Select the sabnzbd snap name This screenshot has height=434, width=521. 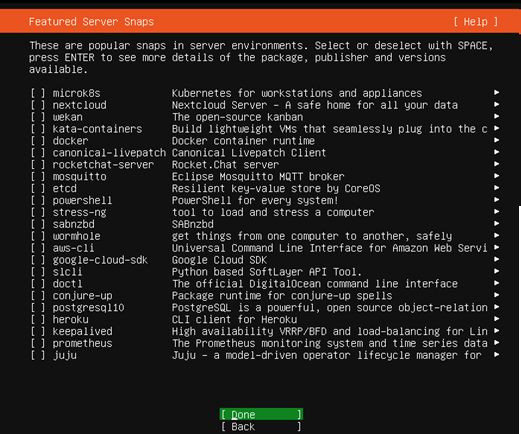(x=74, y=224)
